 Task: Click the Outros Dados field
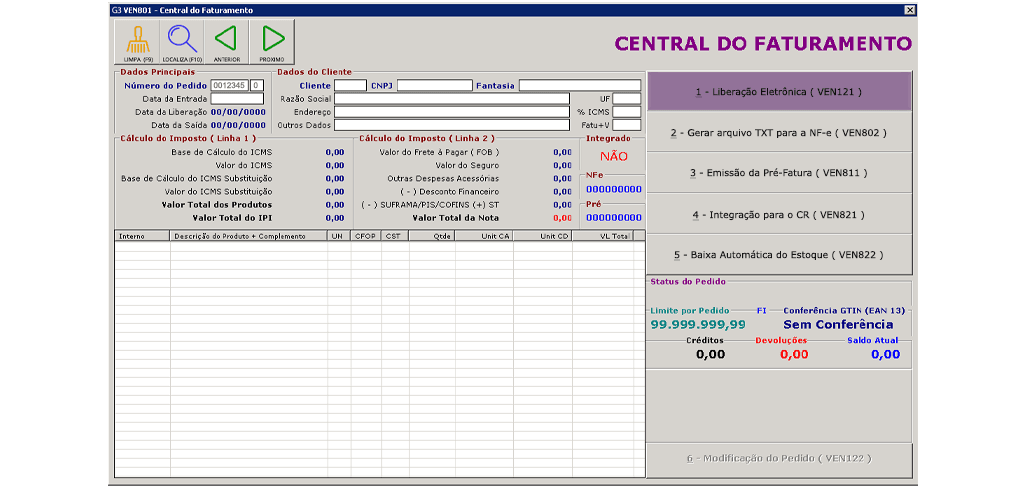(x=452, y=125)
